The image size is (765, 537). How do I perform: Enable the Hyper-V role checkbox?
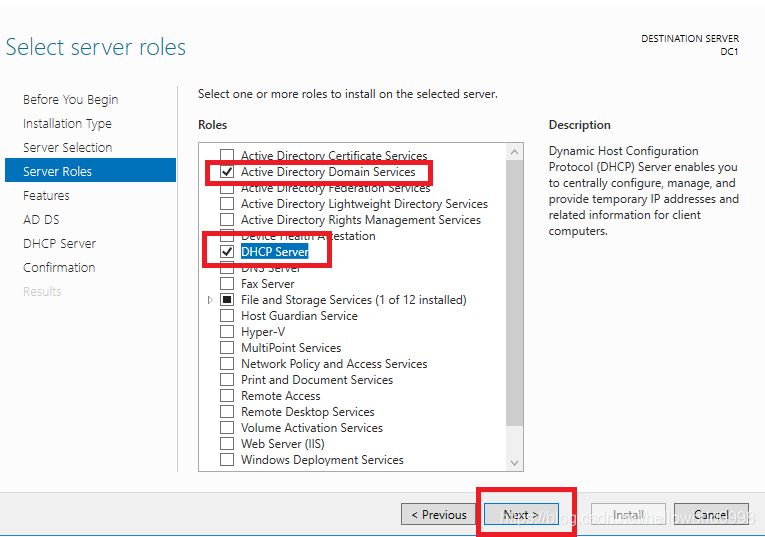click(x=227, y=332)
